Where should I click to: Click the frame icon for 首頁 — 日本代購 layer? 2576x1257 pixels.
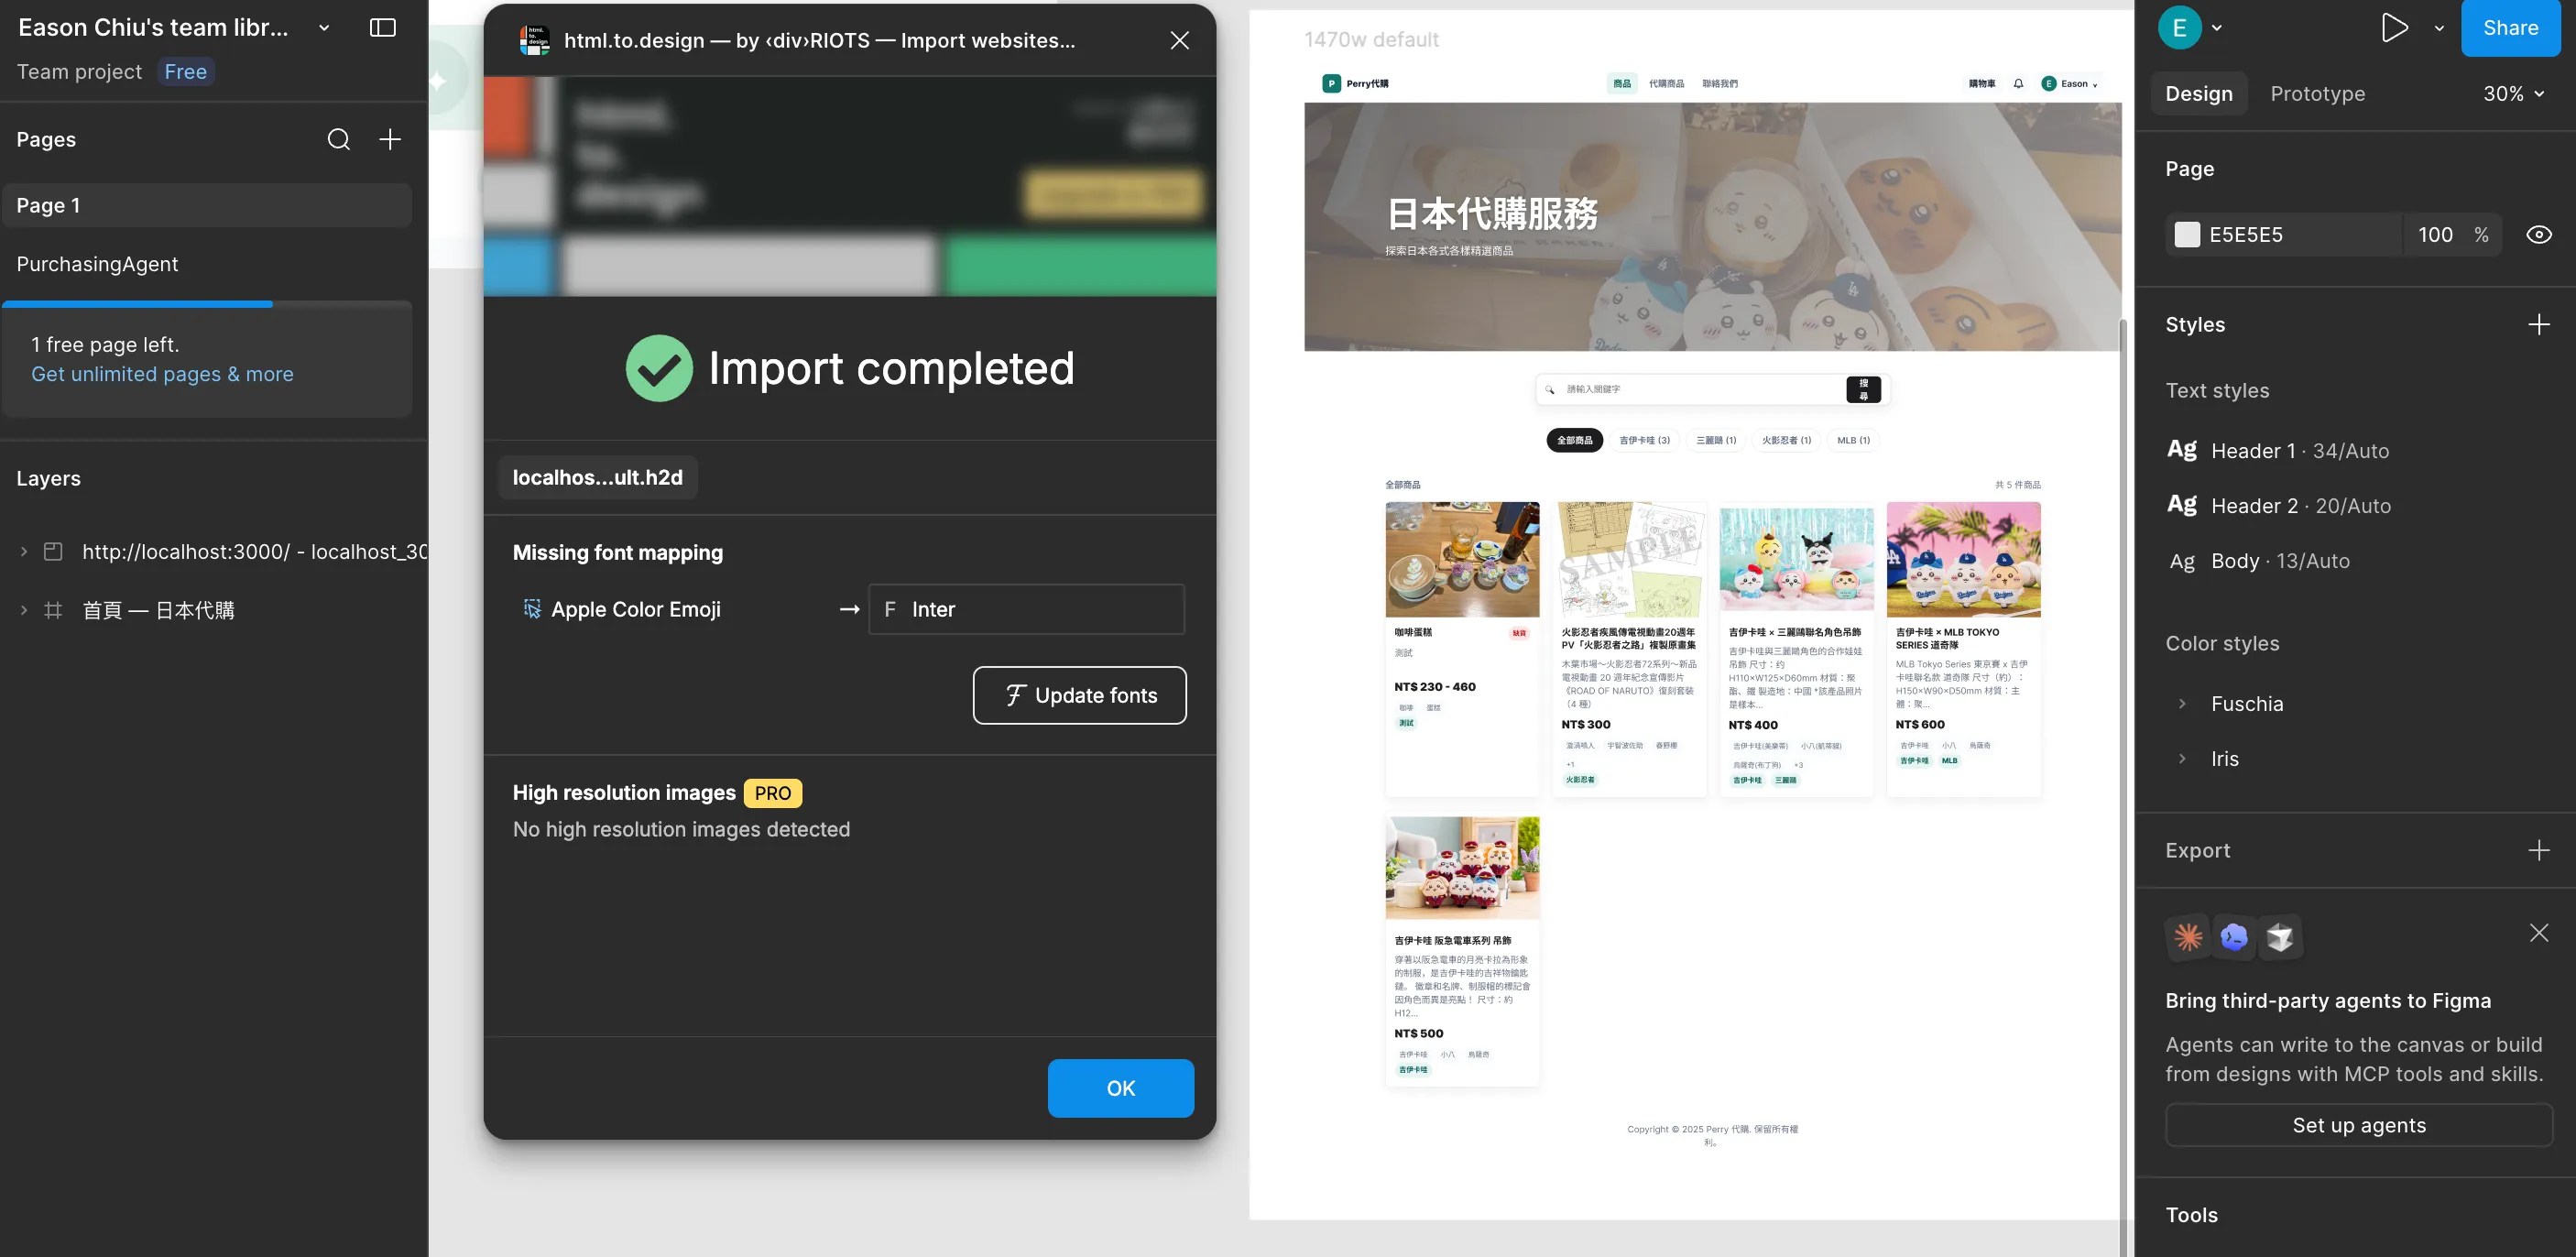(x=53, y=610)
